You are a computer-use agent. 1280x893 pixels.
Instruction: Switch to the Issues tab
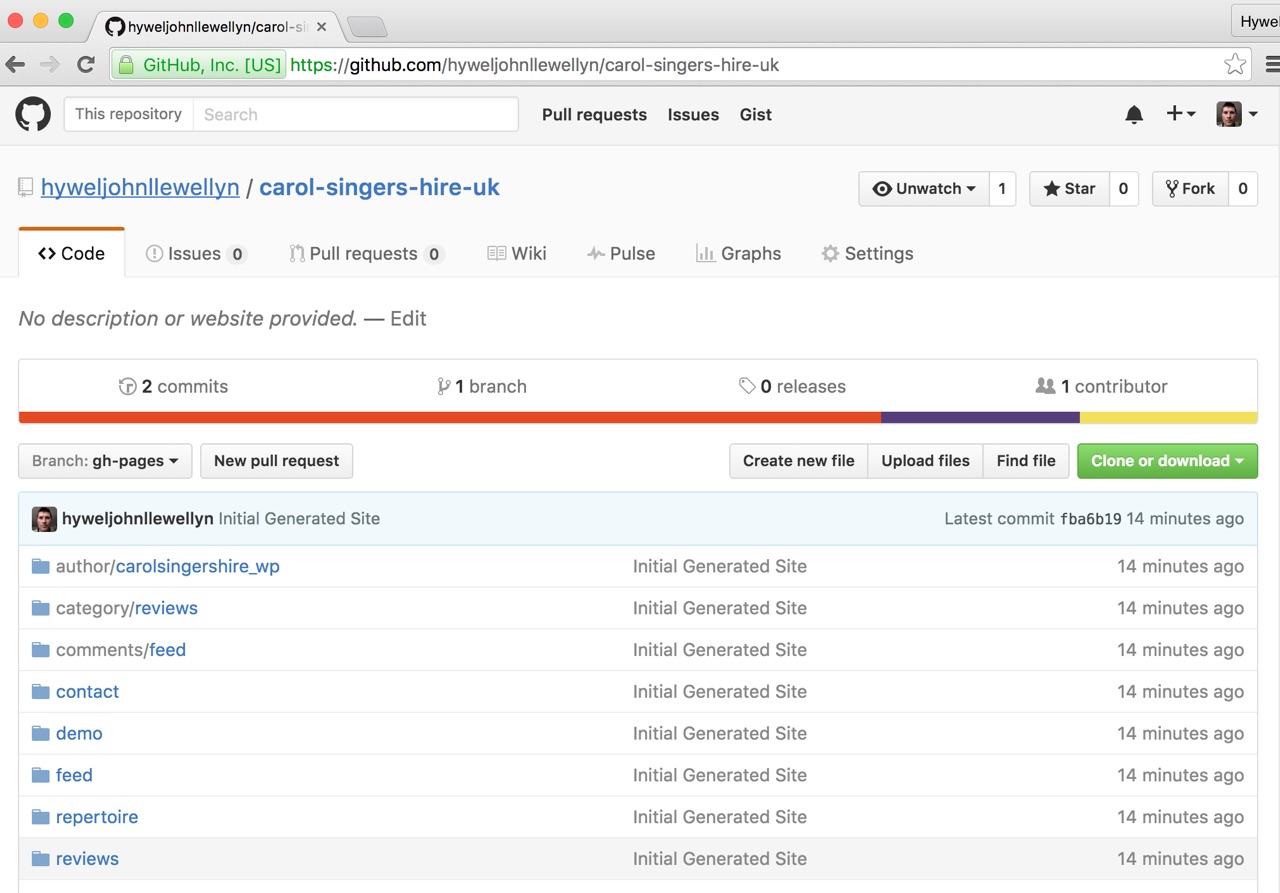(x=196, y=253)
